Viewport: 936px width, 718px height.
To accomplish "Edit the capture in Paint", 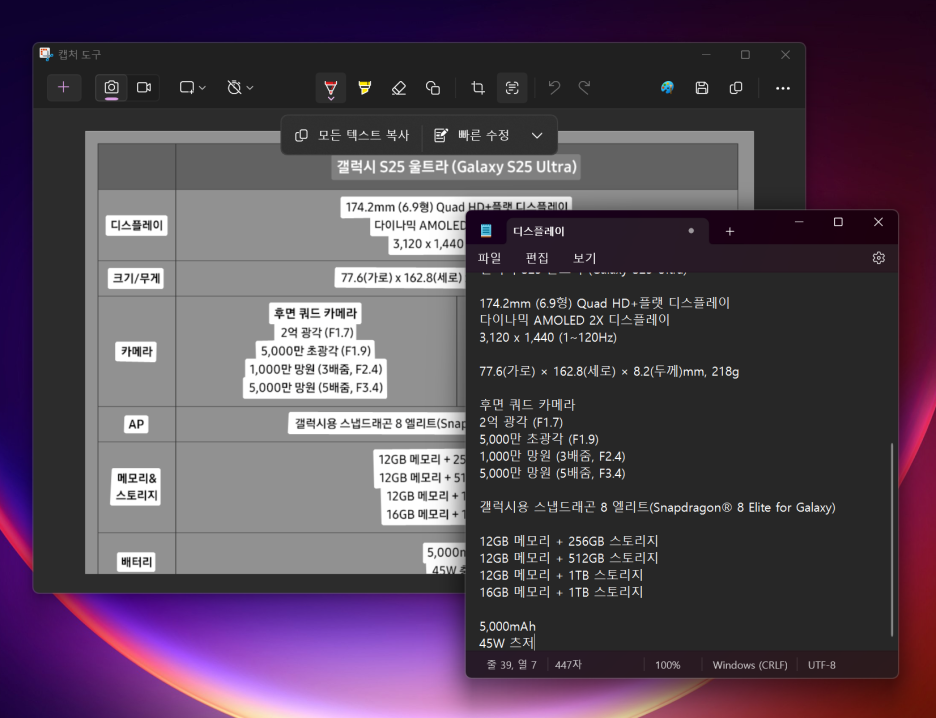I will [x=667, y=88].
